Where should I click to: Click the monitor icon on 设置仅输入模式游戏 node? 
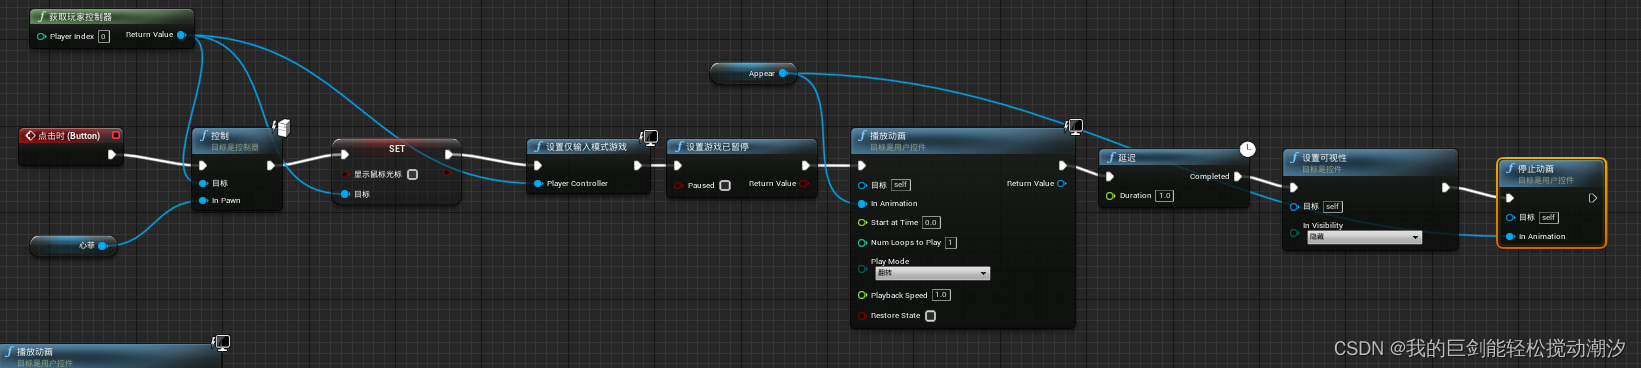click(x=650, y=137)
